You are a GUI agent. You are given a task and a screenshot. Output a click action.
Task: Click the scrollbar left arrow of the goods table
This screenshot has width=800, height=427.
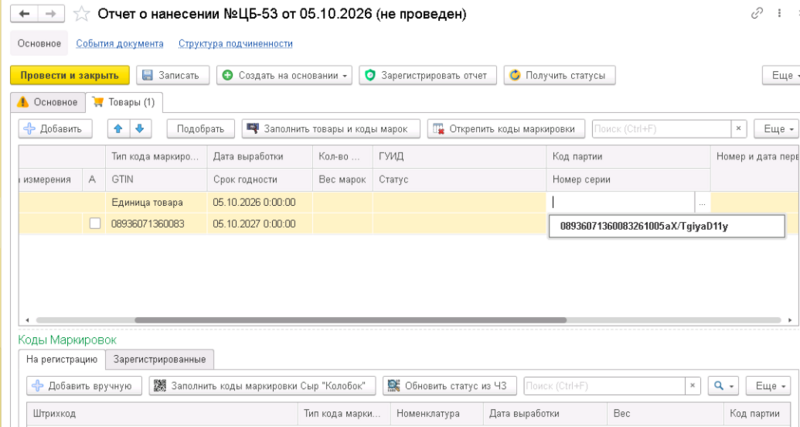[27, 320]
